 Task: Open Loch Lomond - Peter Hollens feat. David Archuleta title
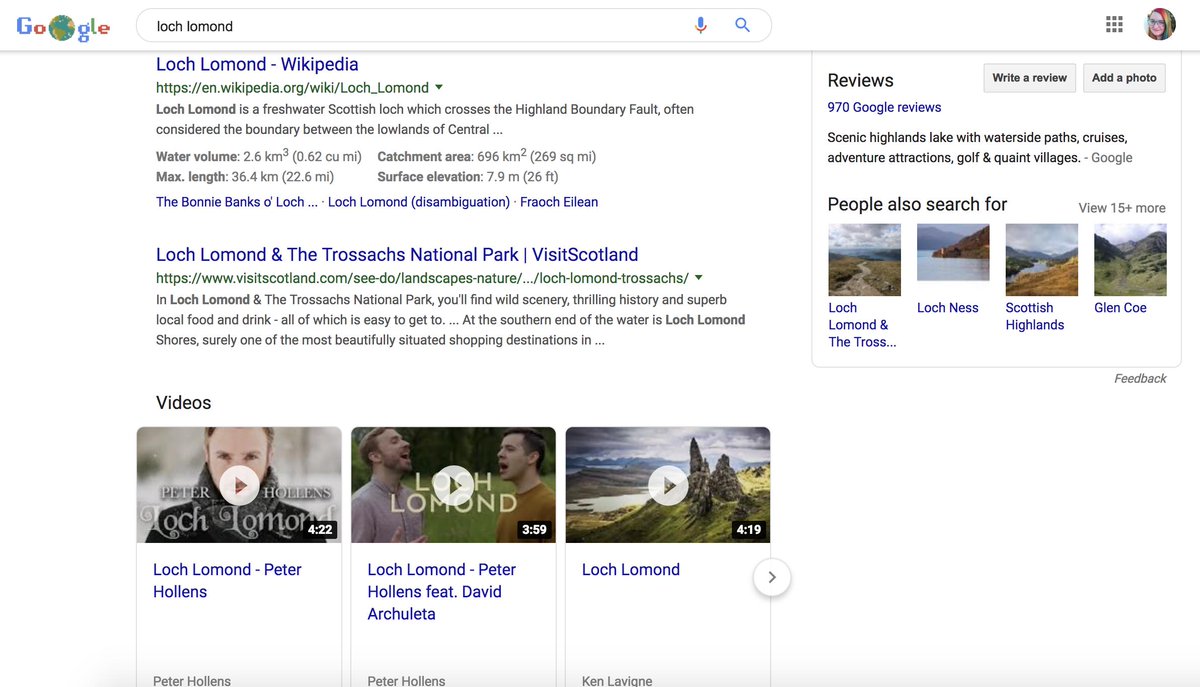[441, 592]
